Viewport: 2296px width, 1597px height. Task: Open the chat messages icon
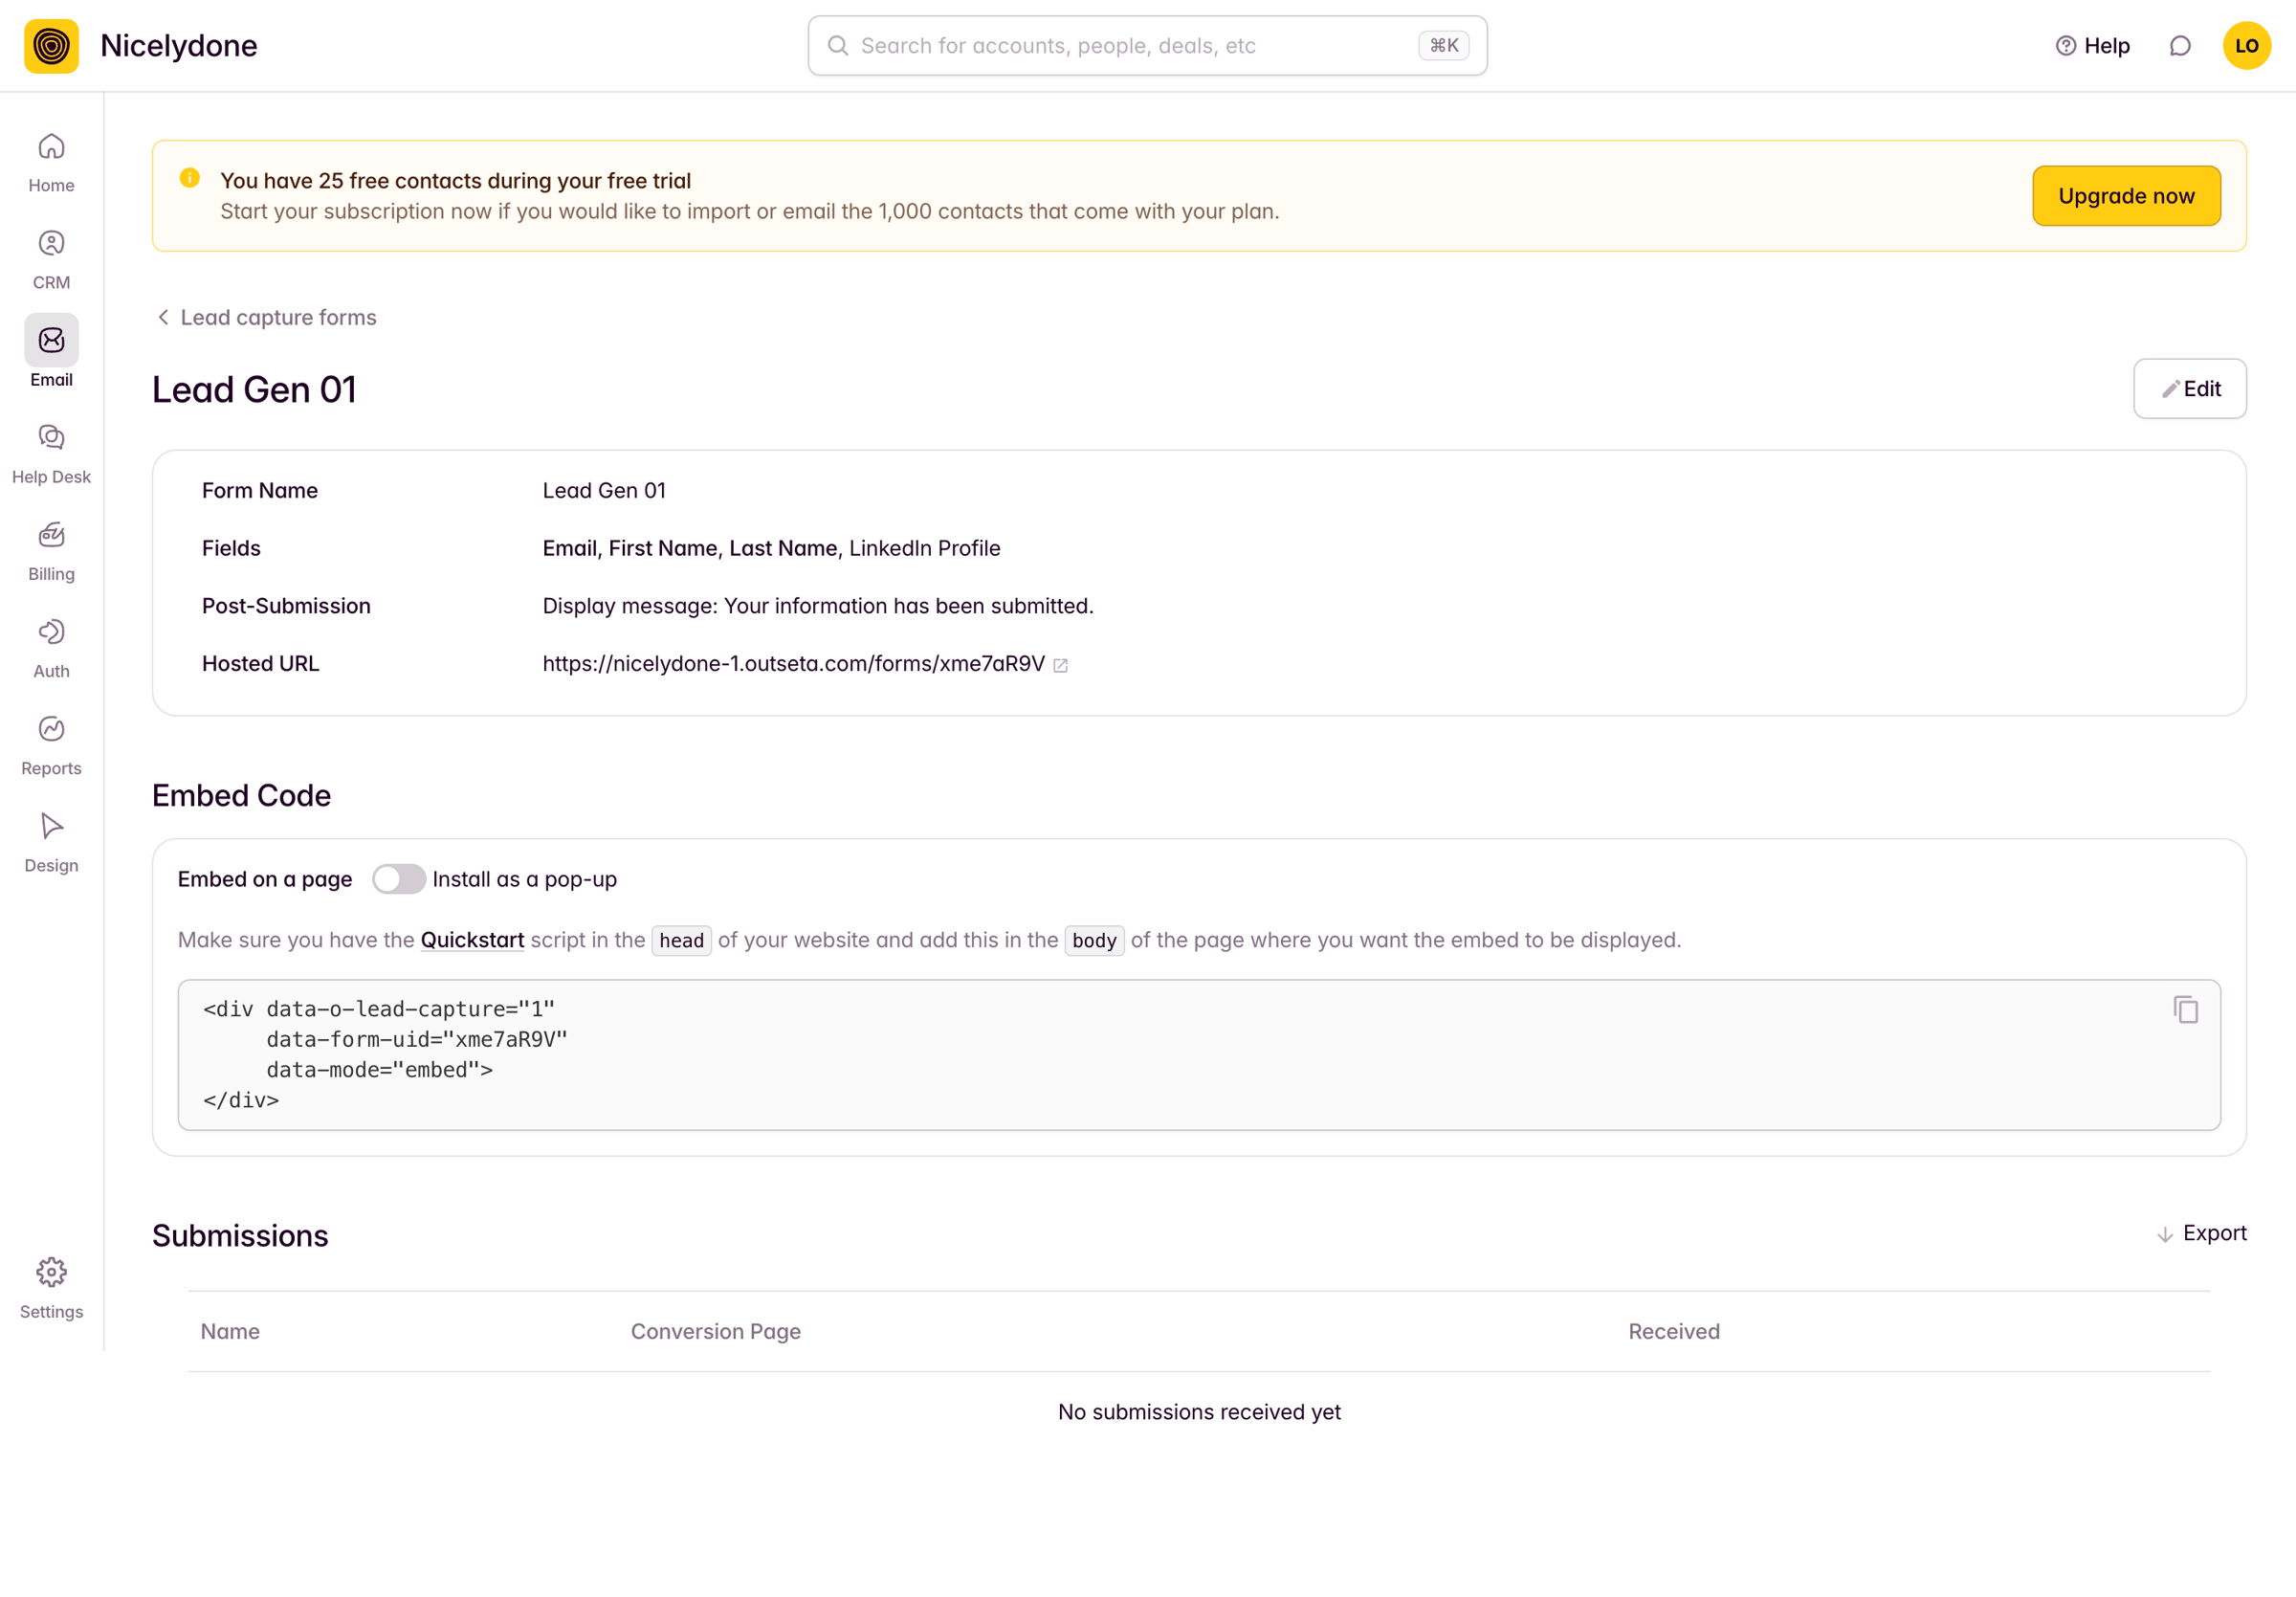click(x=2180, y=46)
